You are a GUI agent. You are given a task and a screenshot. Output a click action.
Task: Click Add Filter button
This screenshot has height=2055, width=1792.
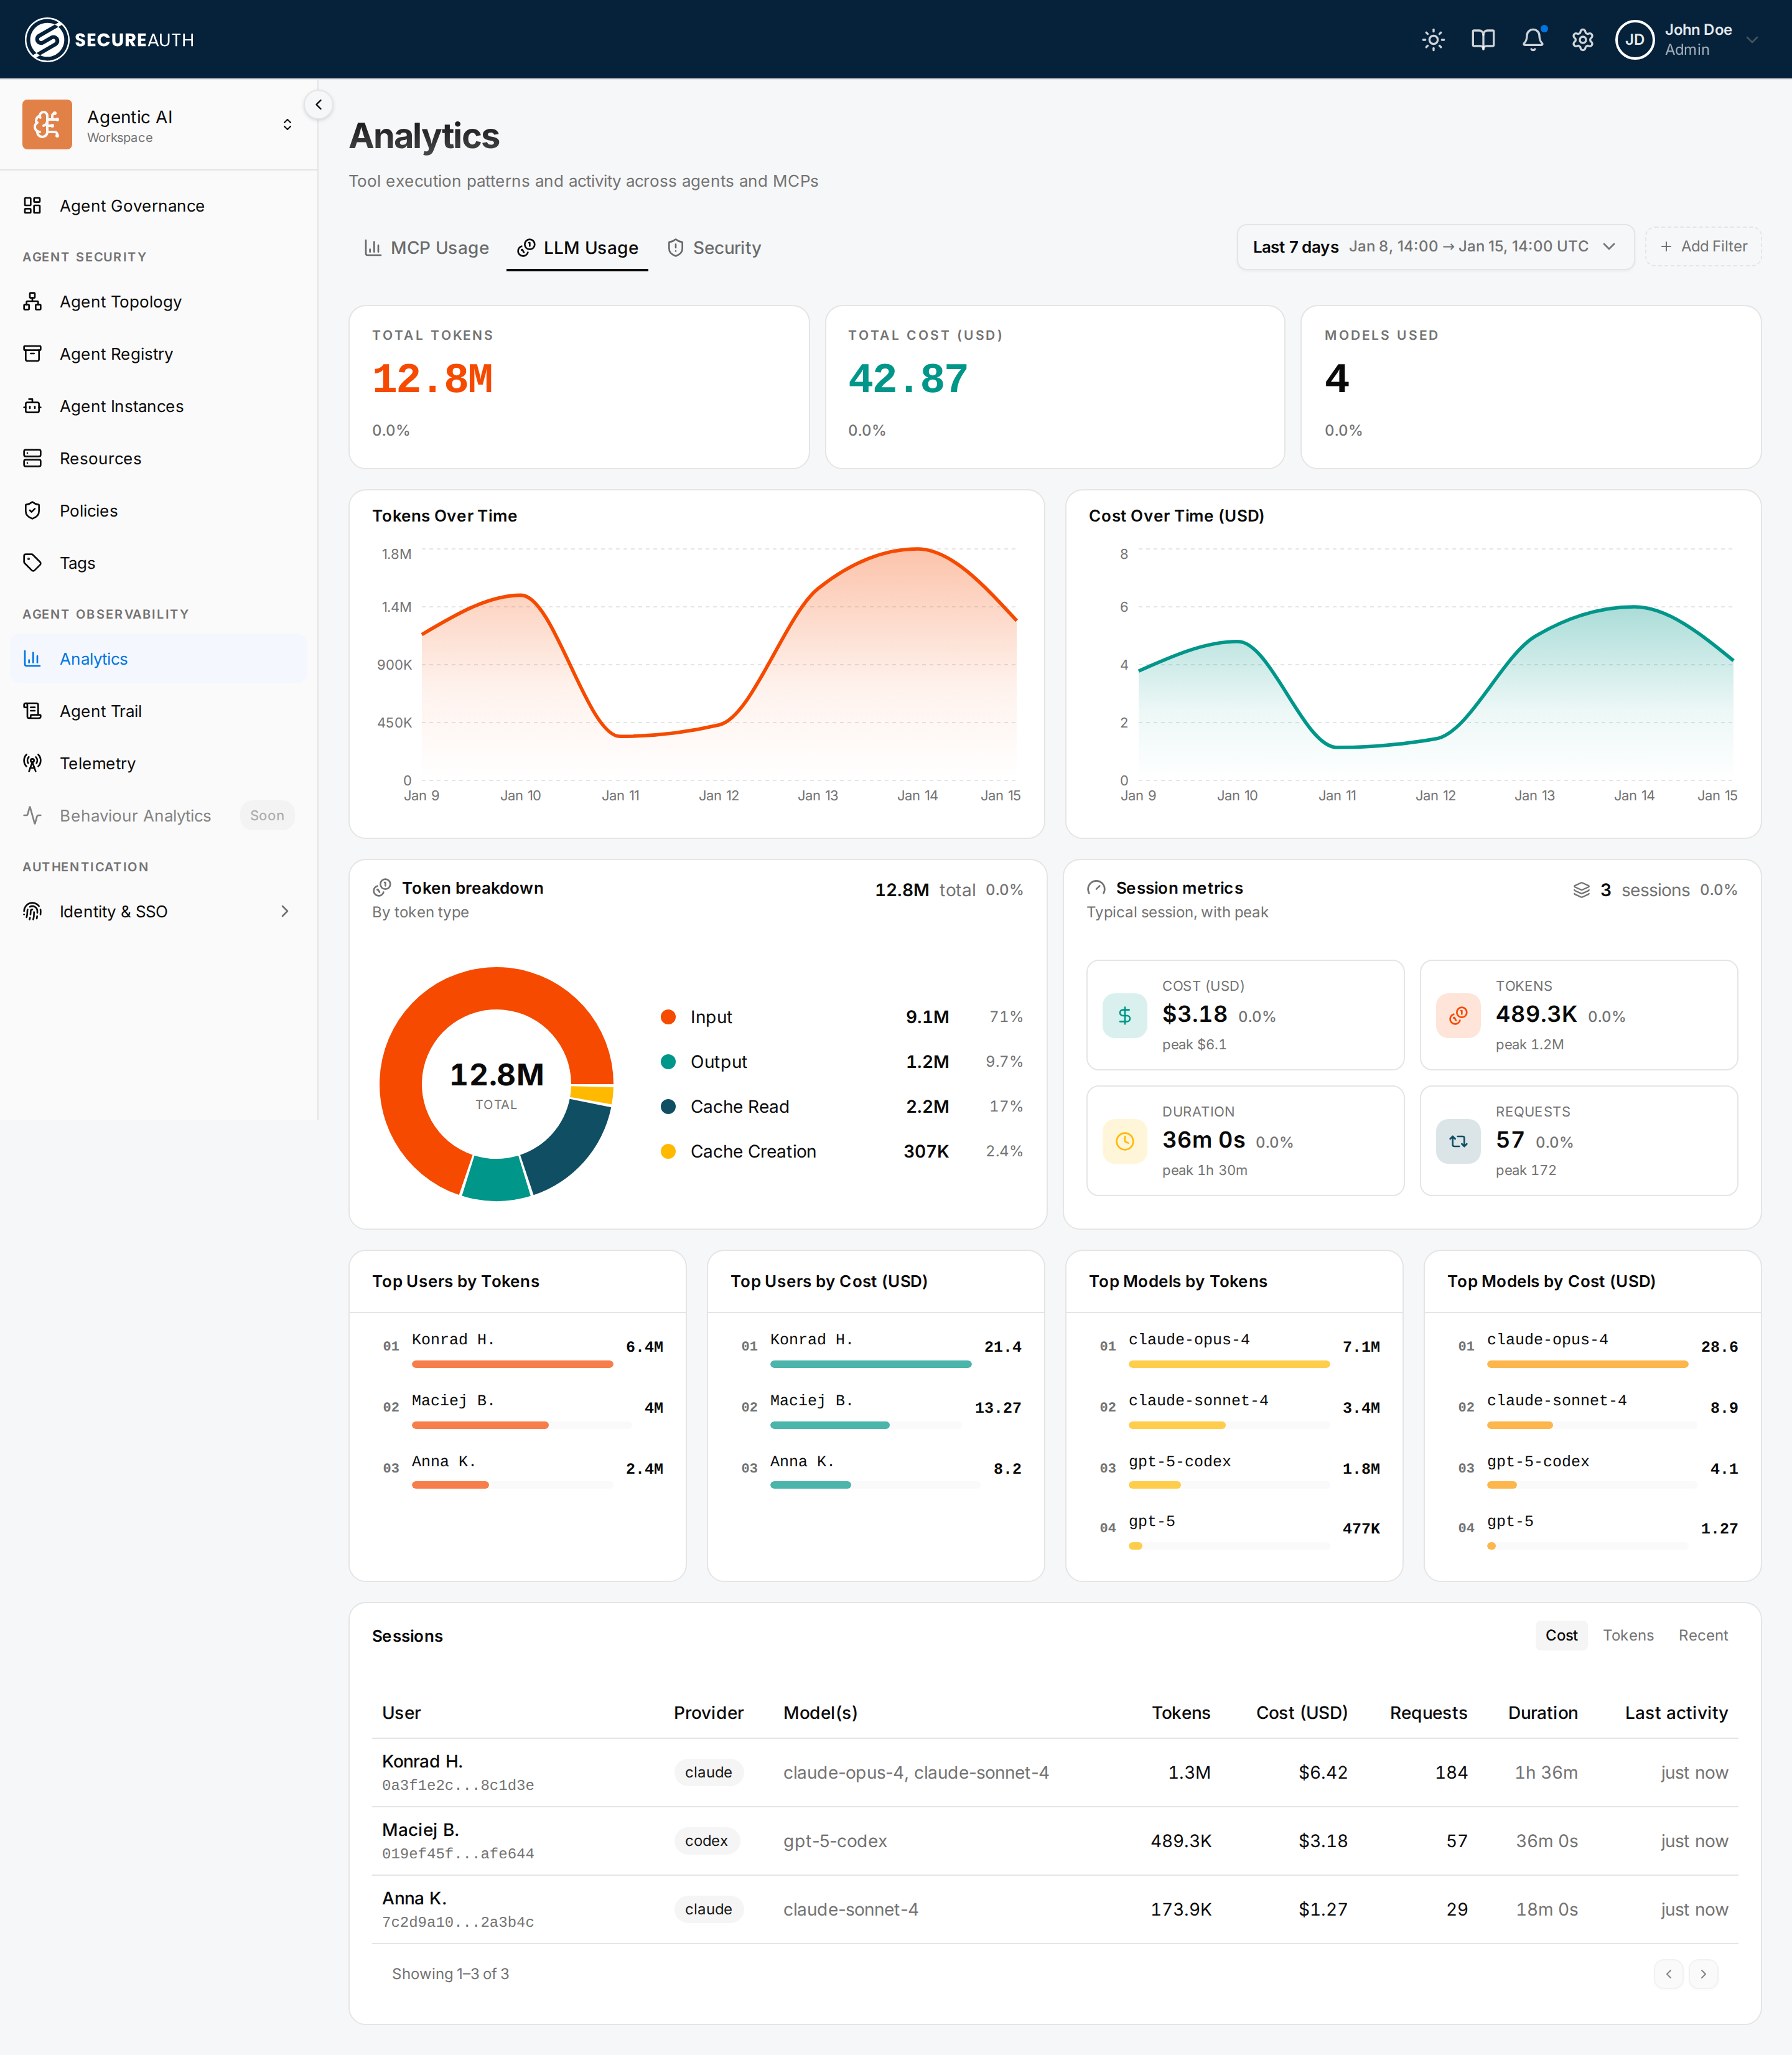pos(1703,247)
